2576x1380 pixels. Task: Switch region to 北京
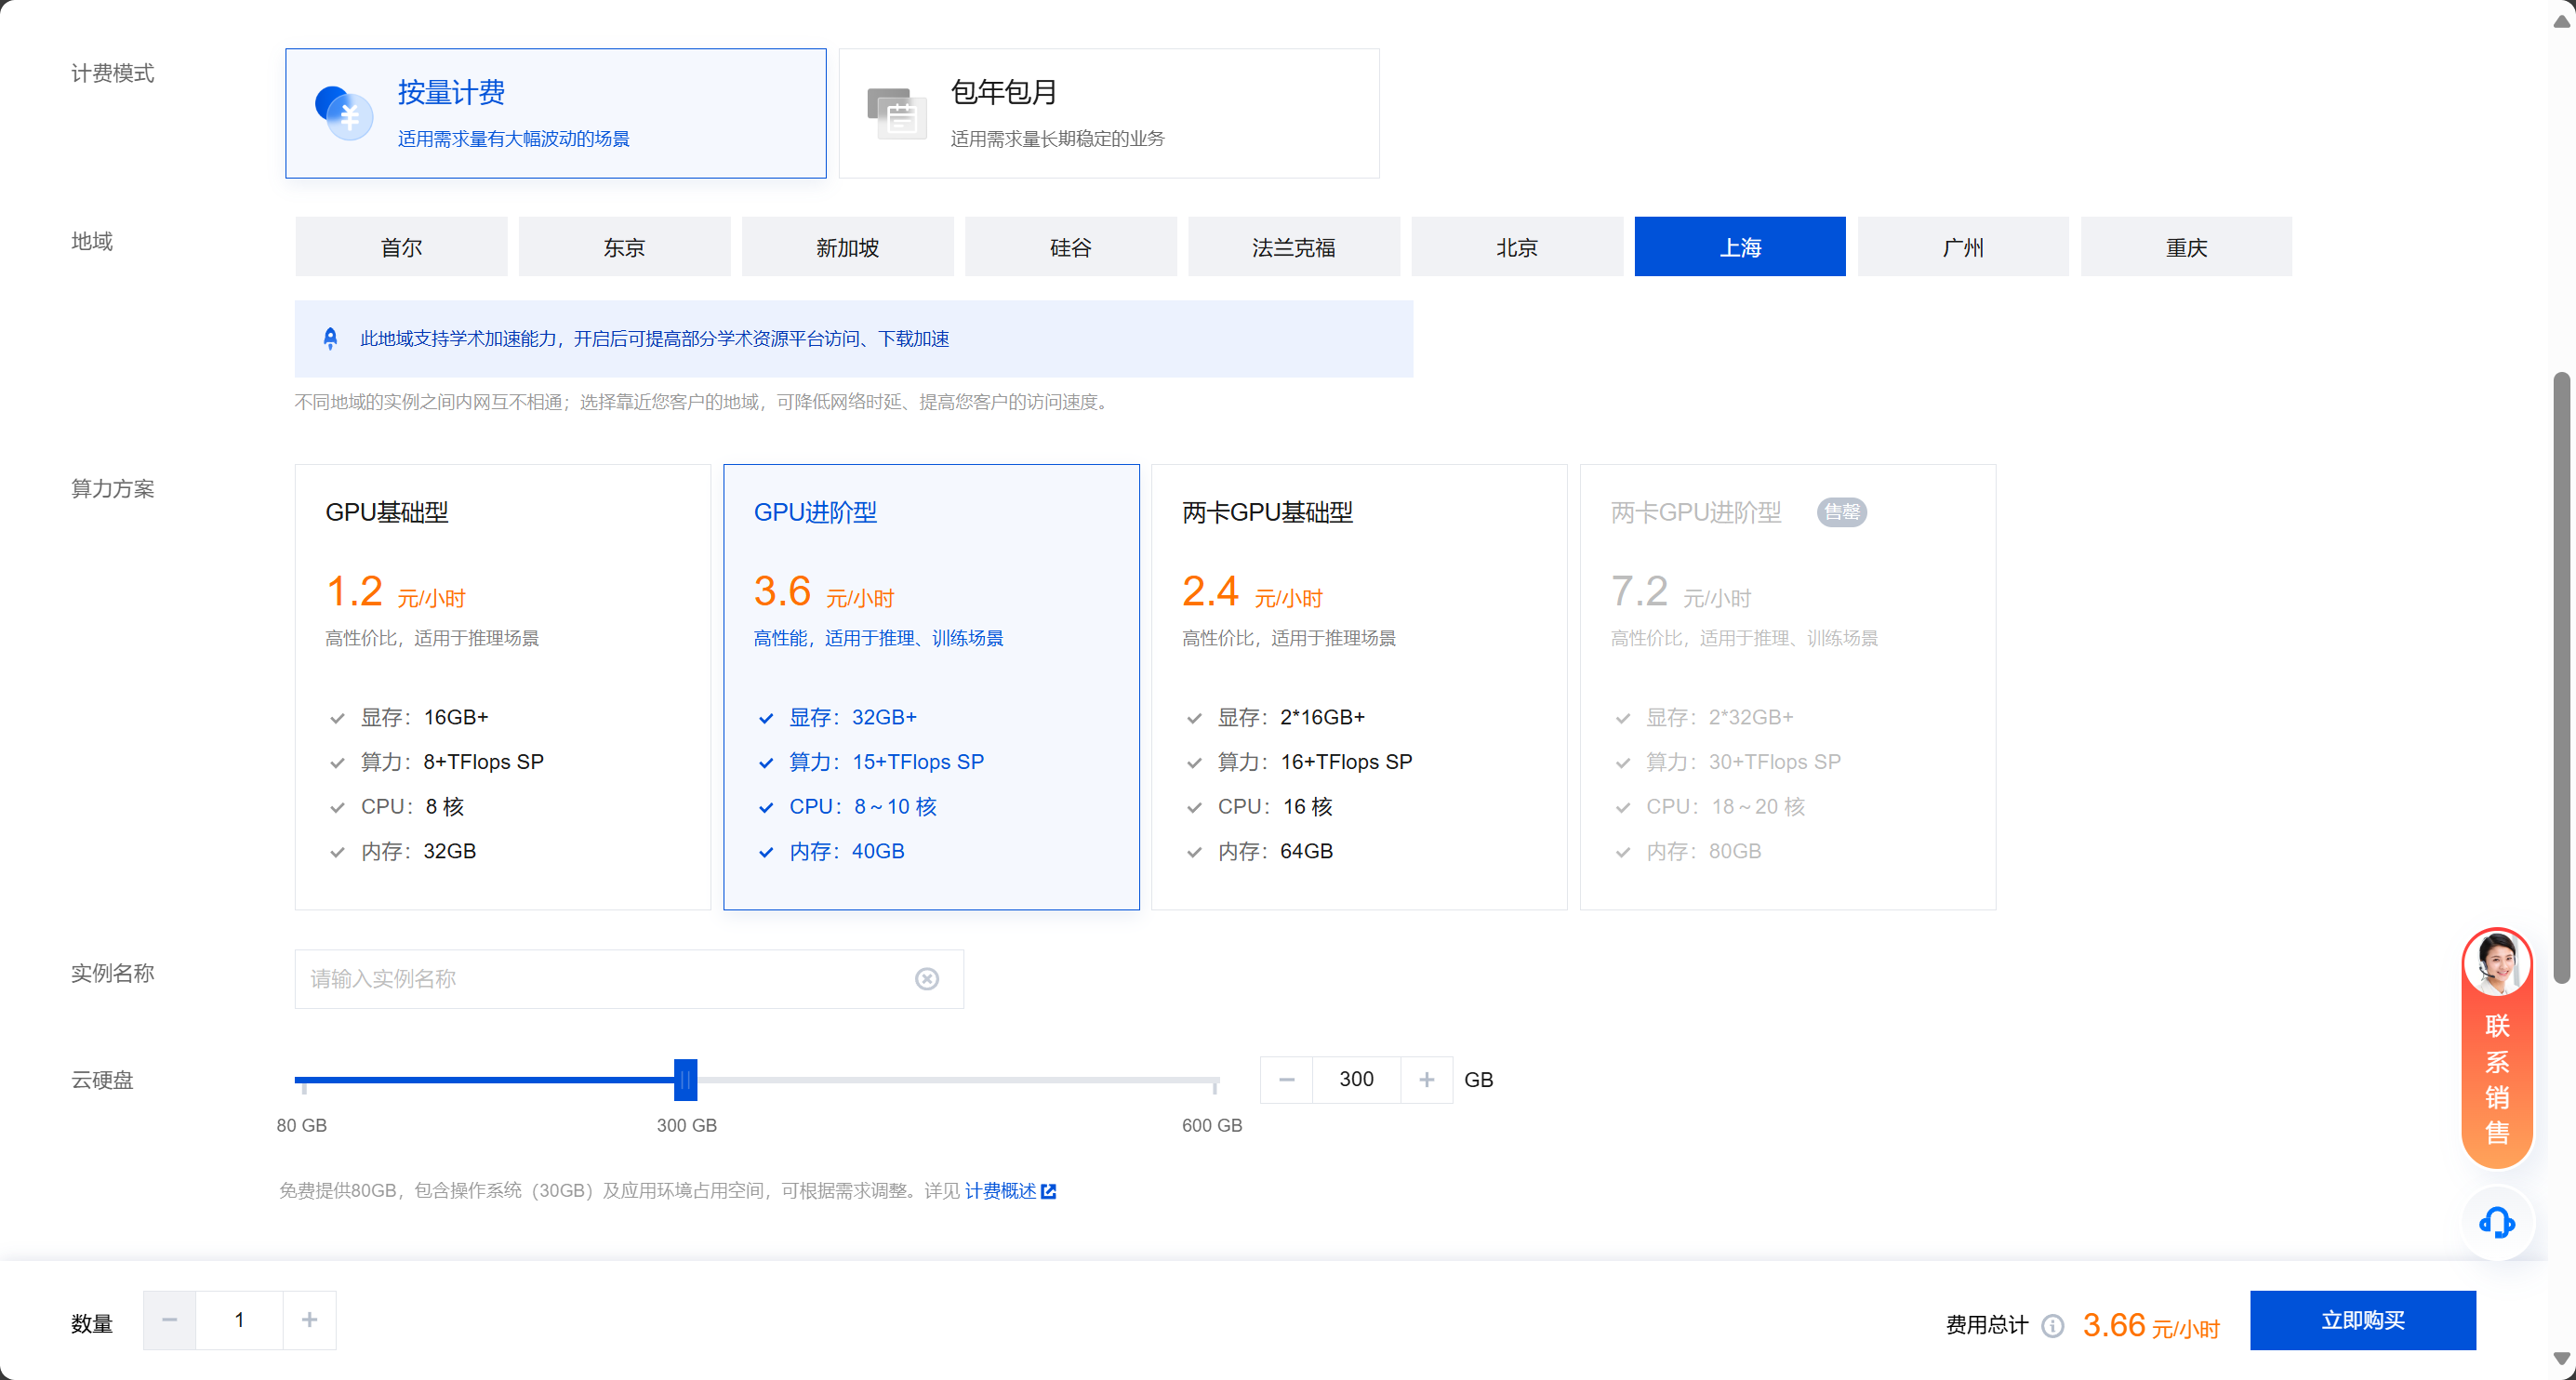click(1516, 247)
